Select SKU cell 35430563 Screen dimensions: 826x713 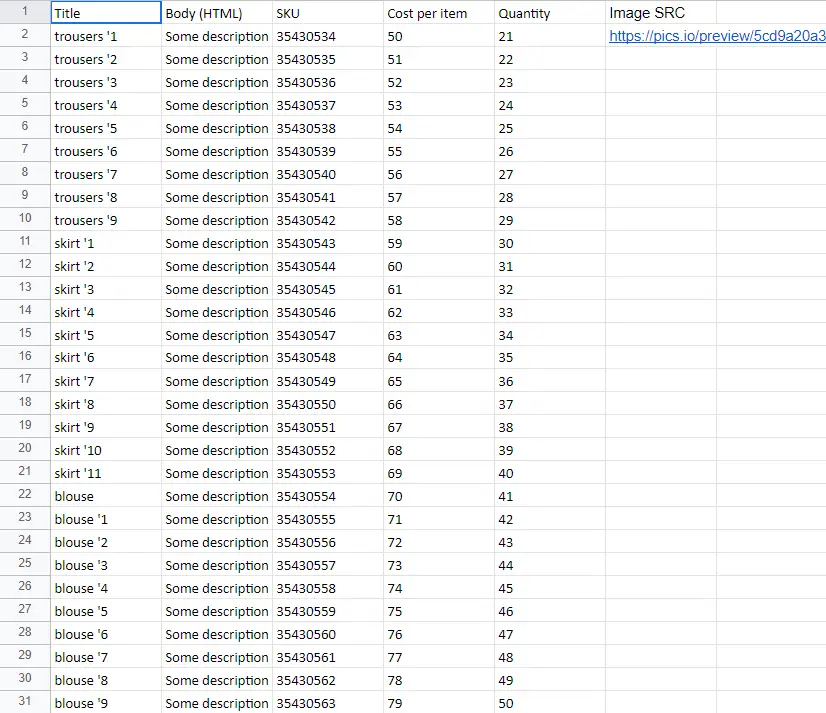pos(328,703)
